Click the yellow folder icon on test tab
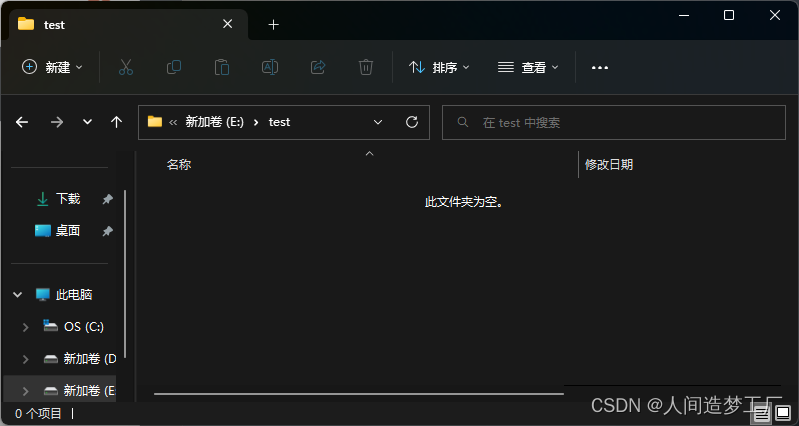Image resolution: width=799 pixels, height=426 pixels. (x=26, y=24)
